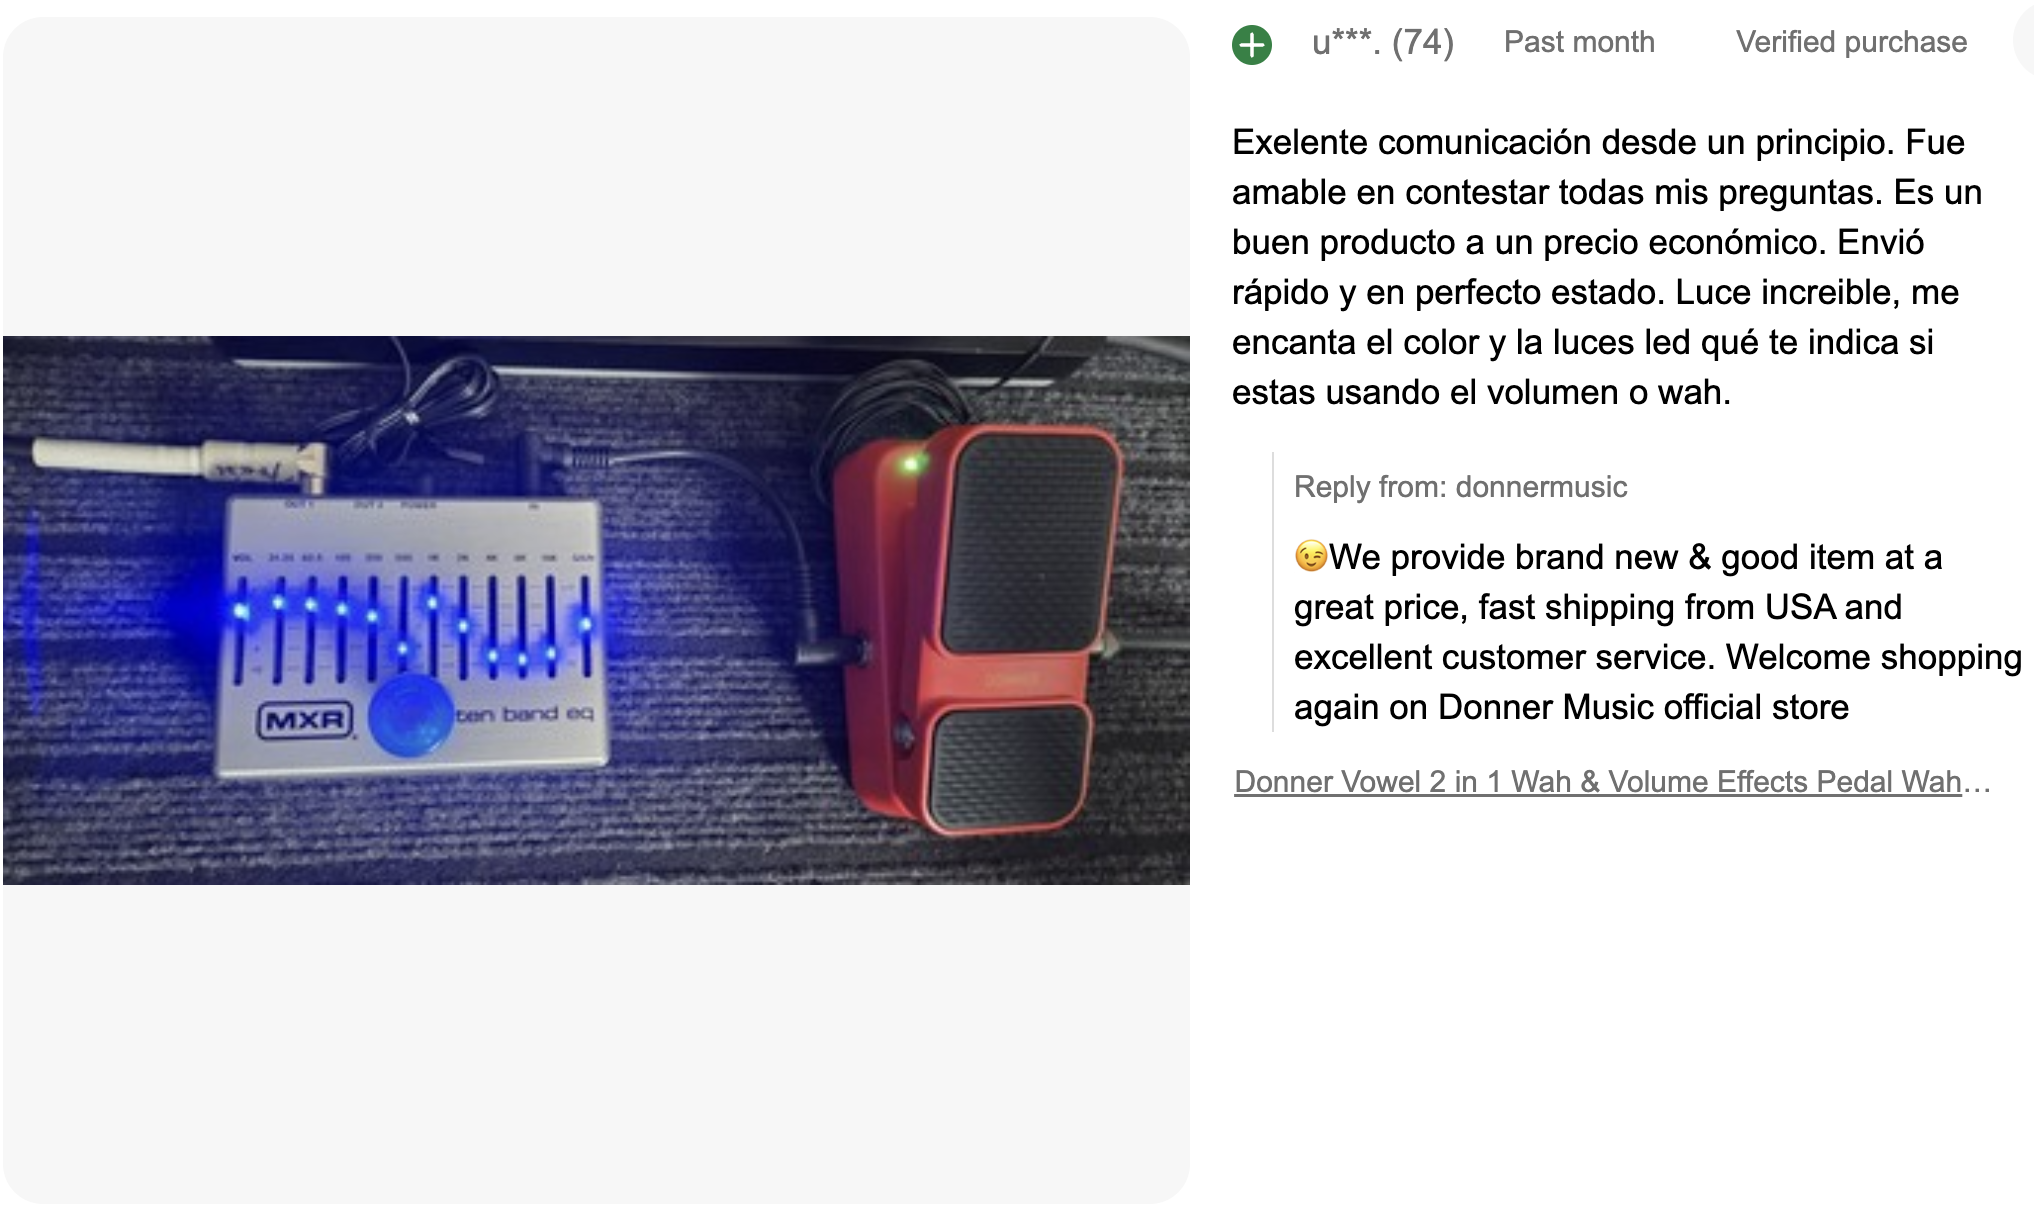The image size is (2034, 1216).
Task: Open the Donner Vowel 2 in 1 Wah link
Action: click(1613, 781)
